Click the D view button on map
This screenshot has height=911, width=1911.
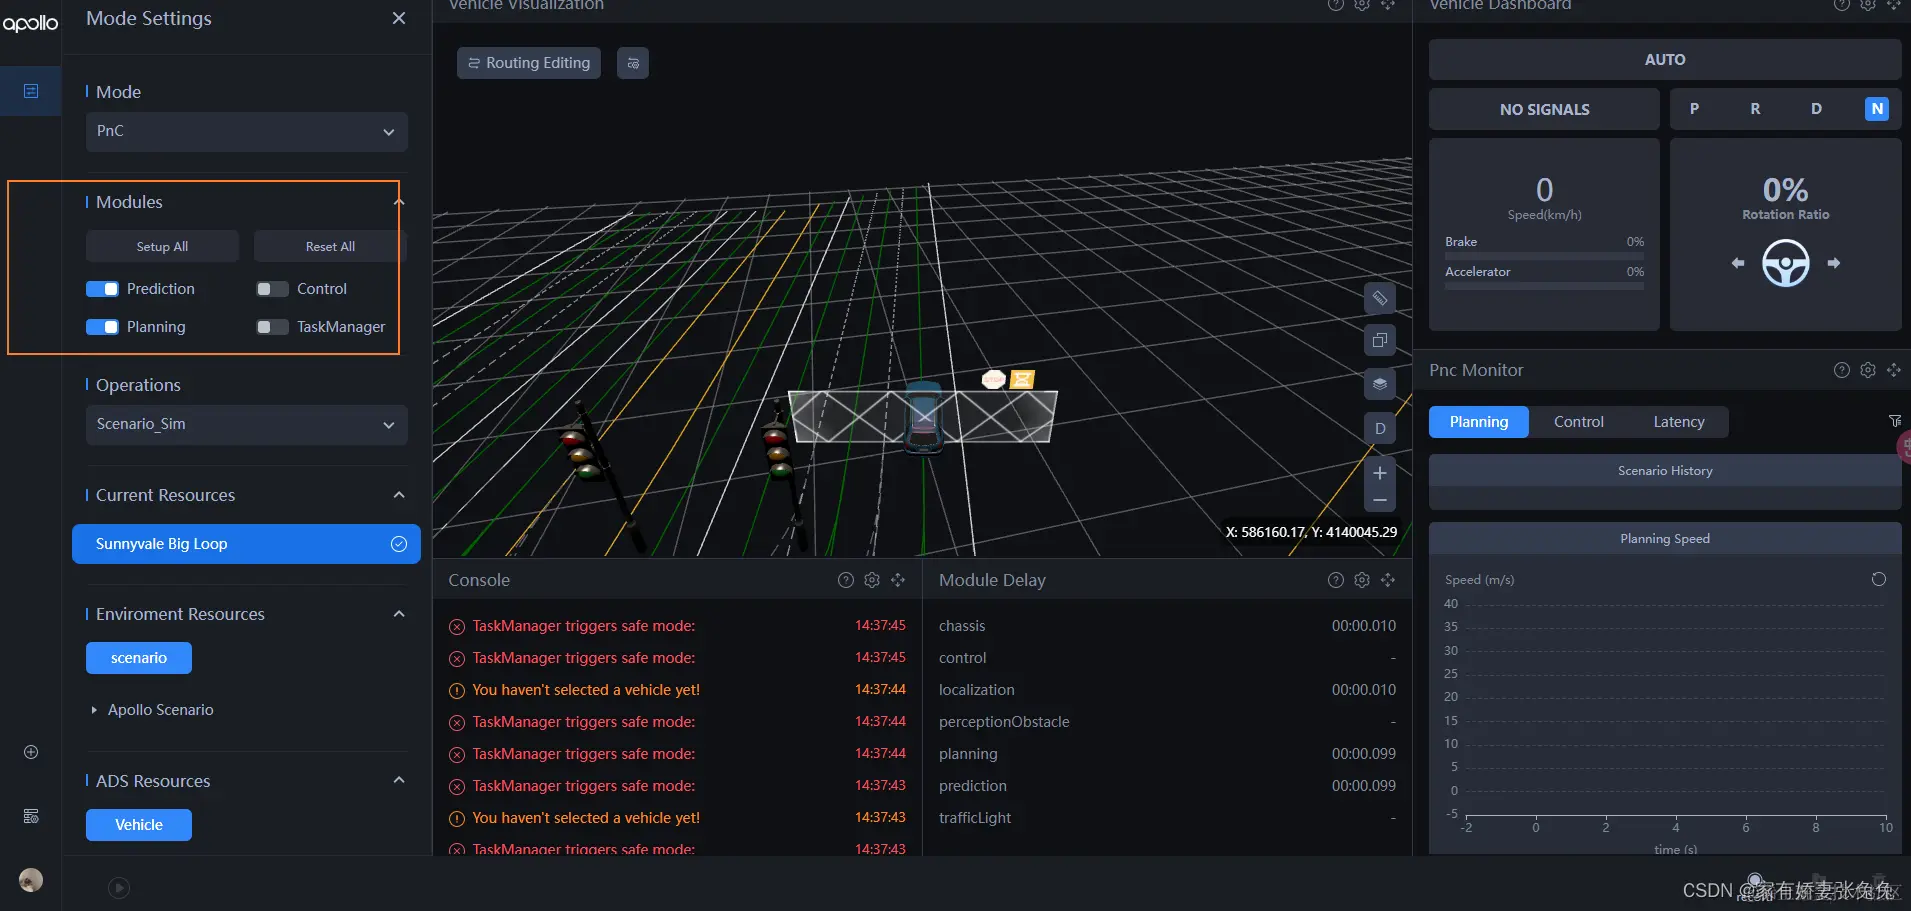point(1380,428)
